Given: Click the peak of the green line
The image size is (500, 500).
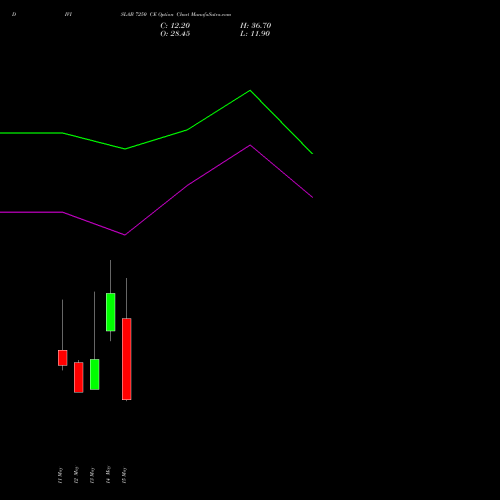Looking at the screenshot, I should pyautogui.click(x=250, y=90).
